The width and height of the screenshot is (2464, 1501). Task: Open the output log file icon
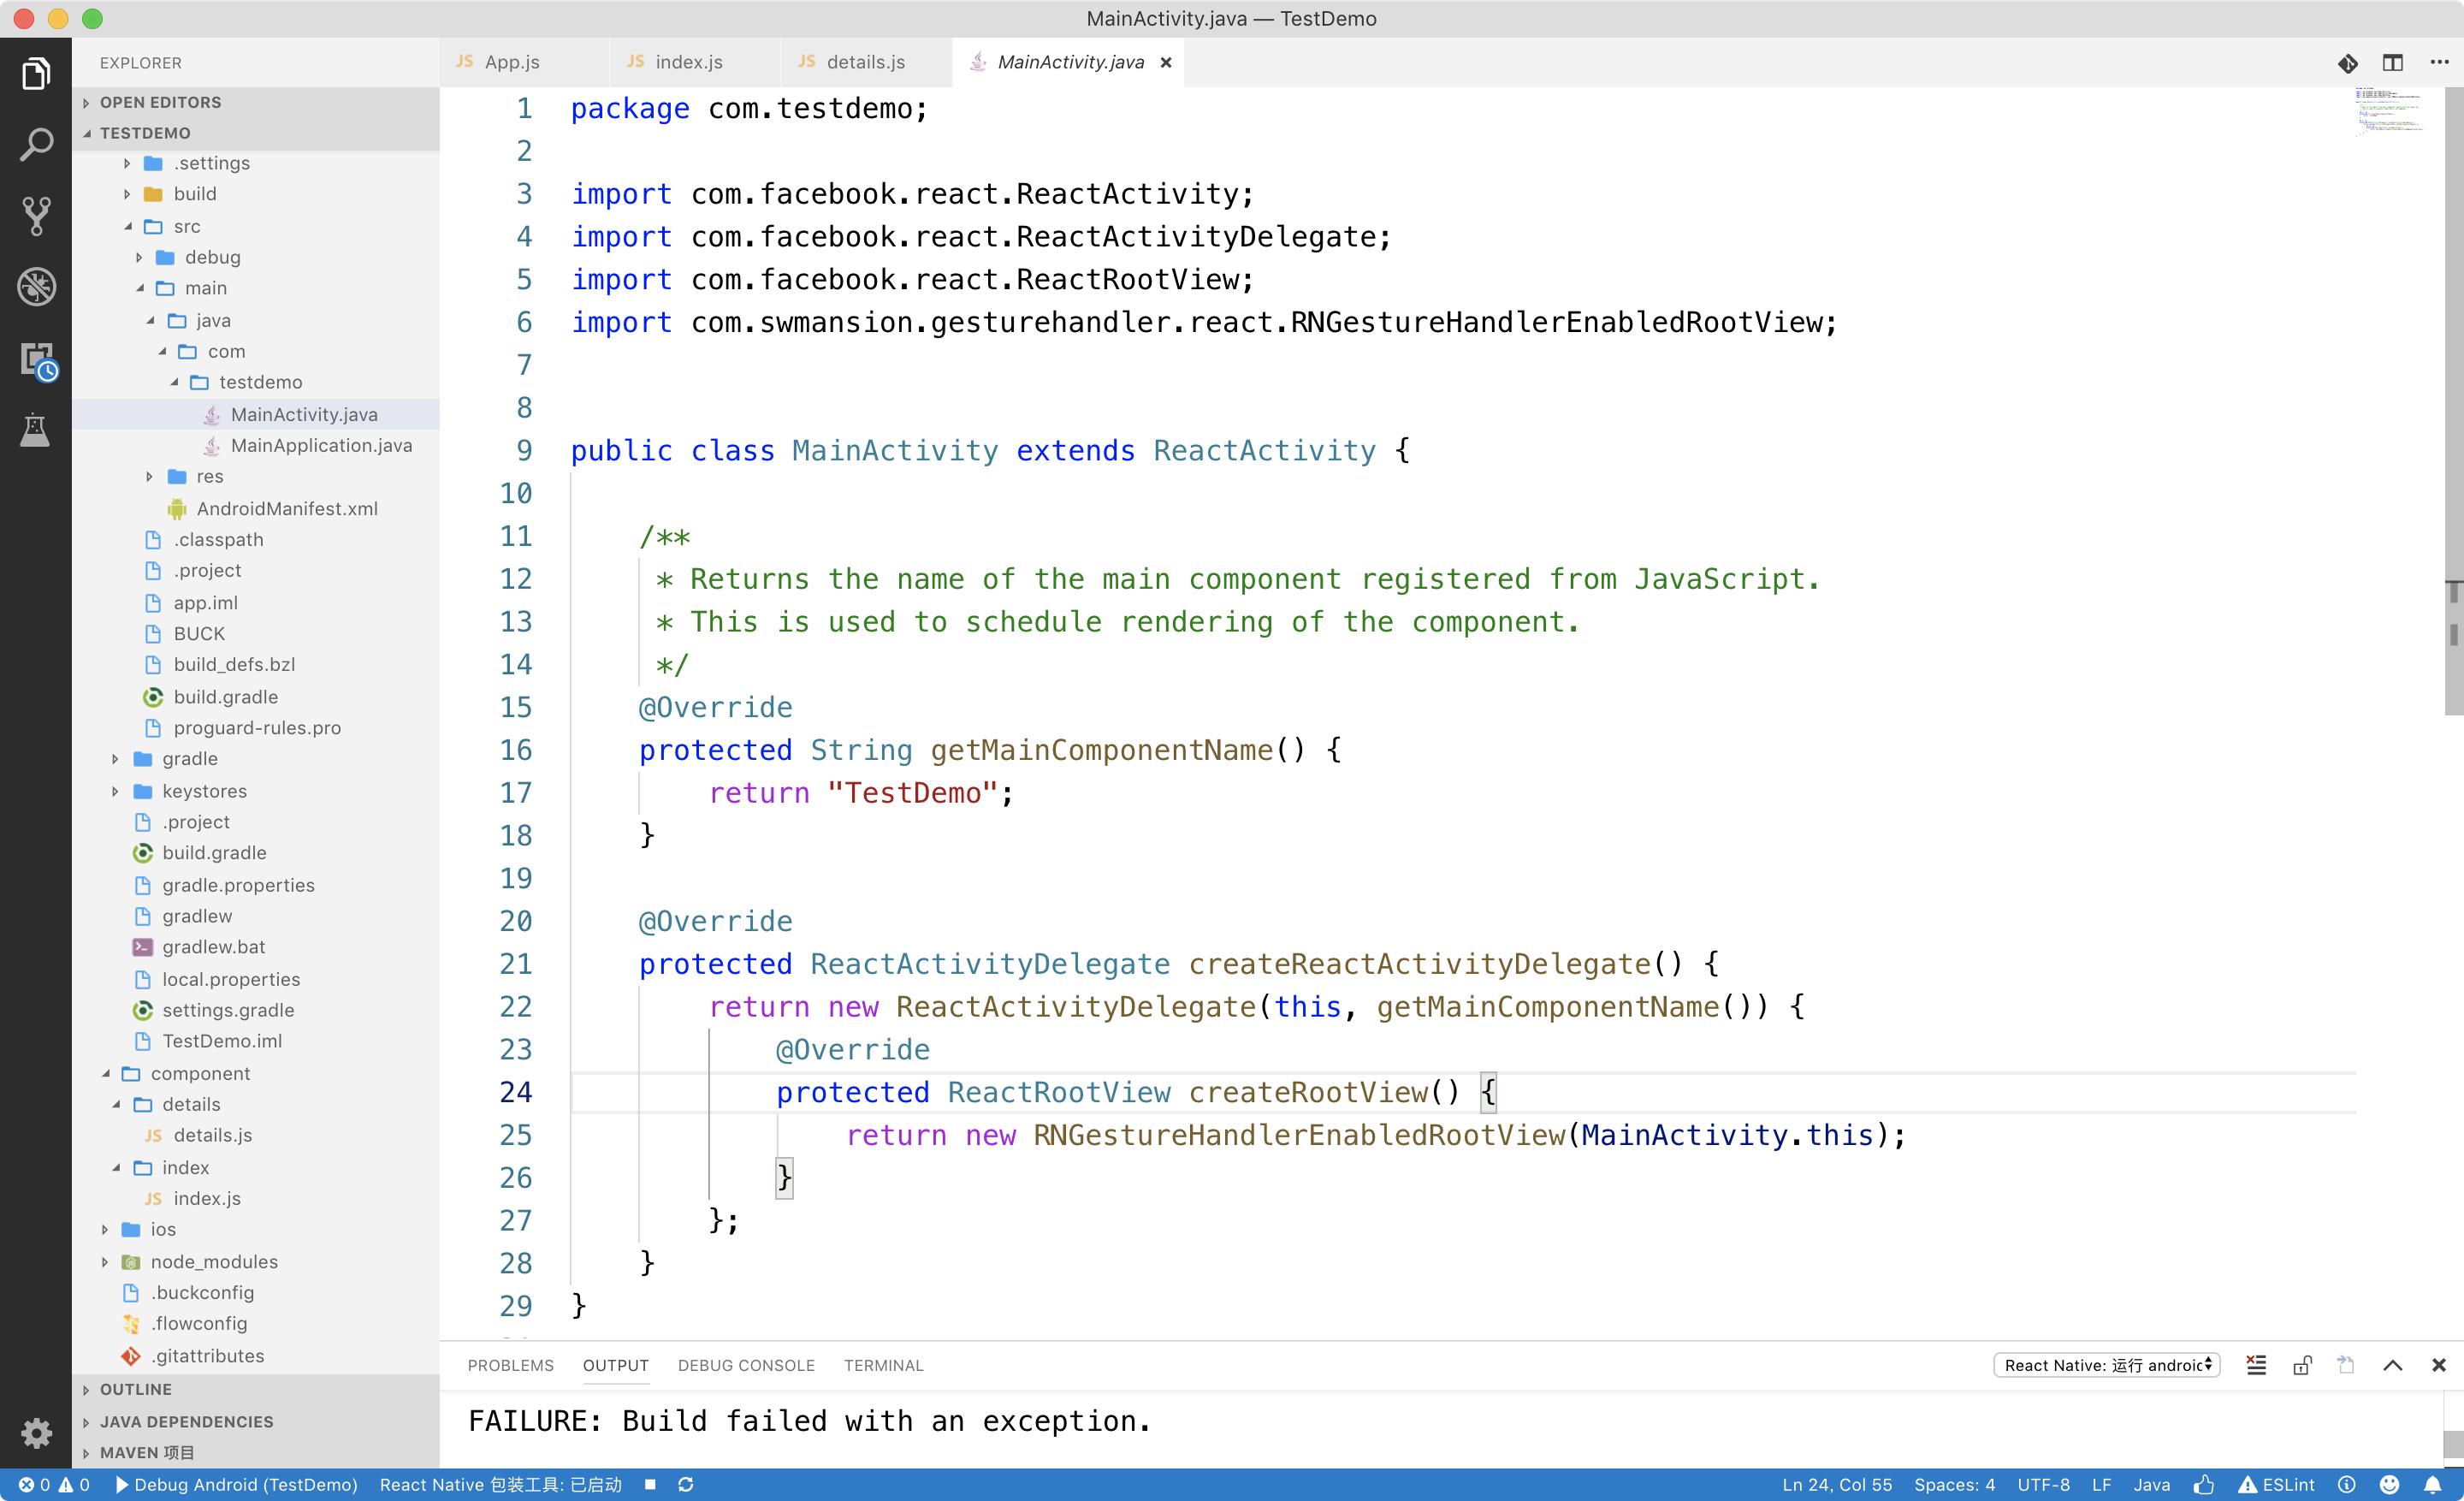point(2346,1365)
